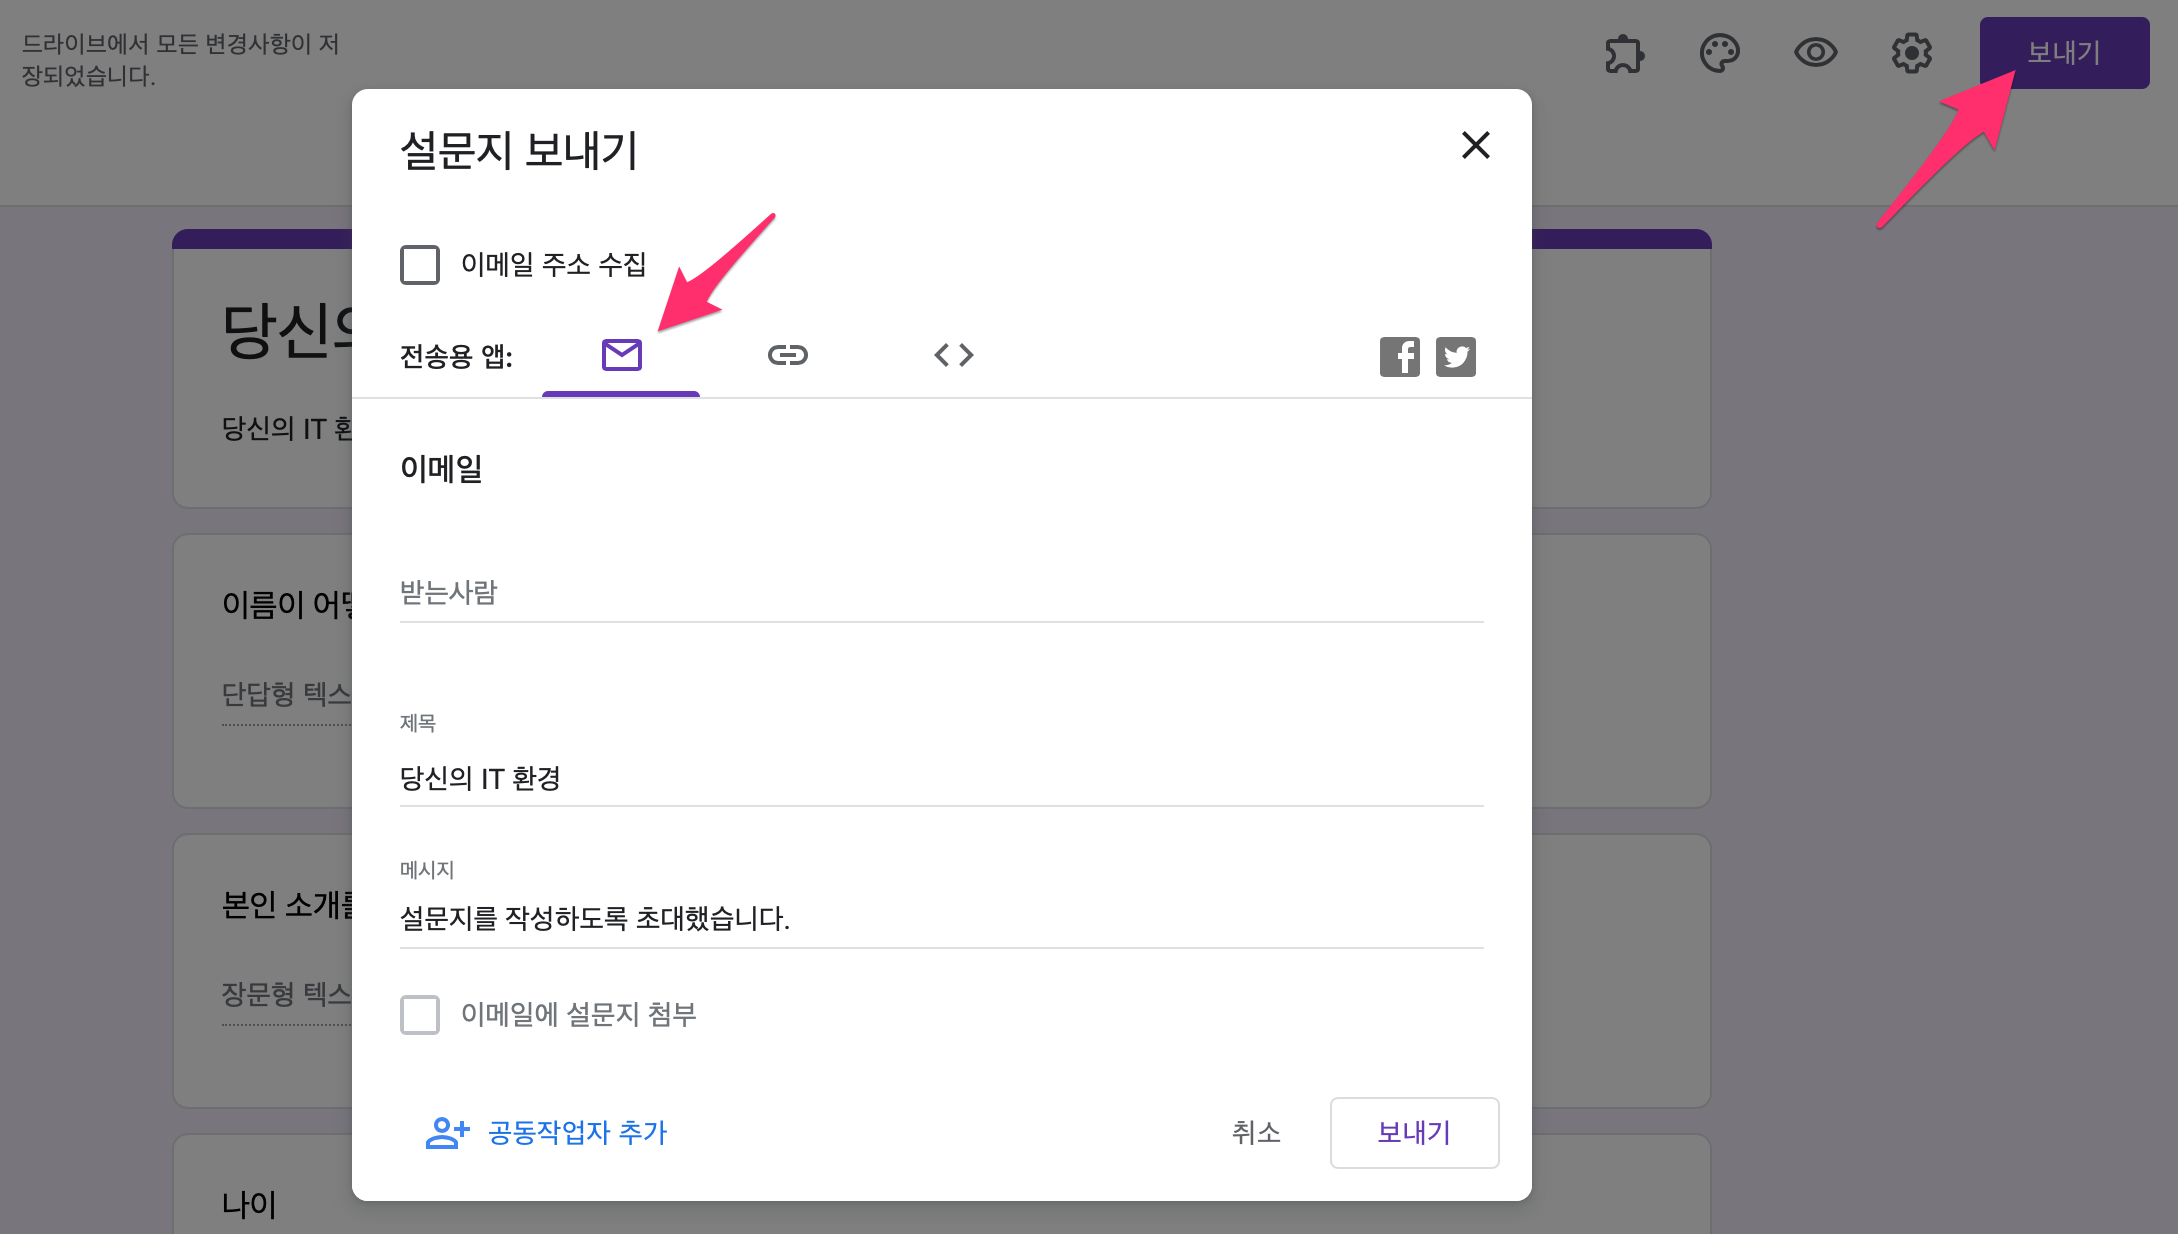Switch to the link share tab
2178x1234 pixels.
[787, 355]
